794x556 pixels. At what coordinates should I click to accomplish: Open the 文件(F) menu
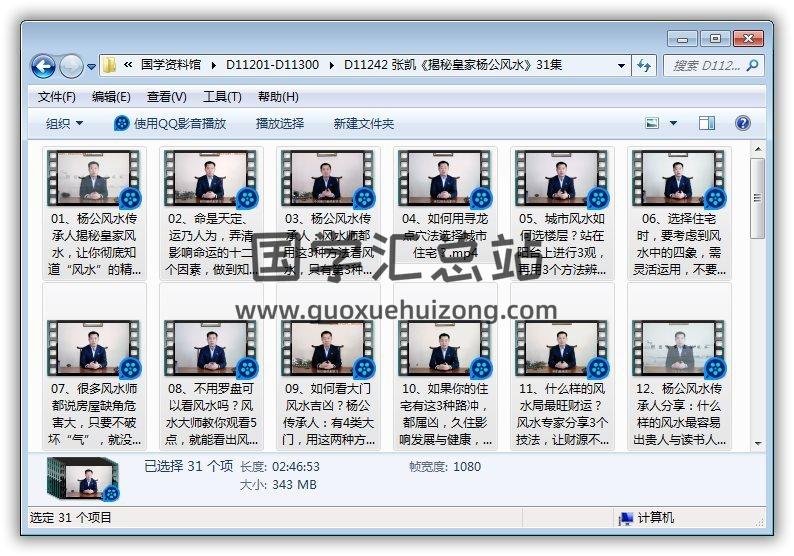(57, 97)
